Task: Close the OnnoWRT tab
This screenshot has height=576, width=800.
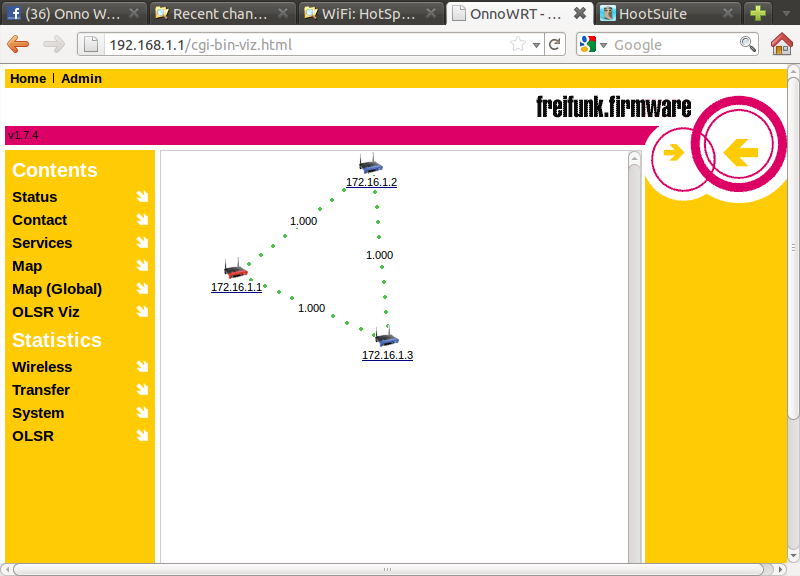Action: point(579,14)
